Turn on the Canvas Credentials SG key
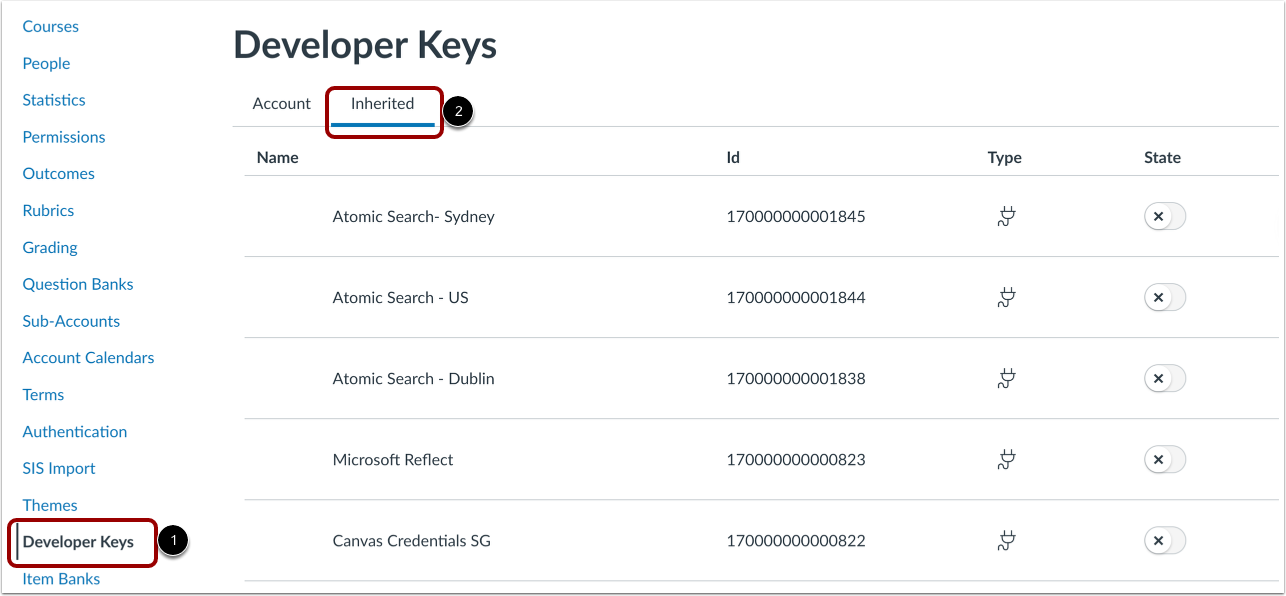 [x=1164, y=540]
